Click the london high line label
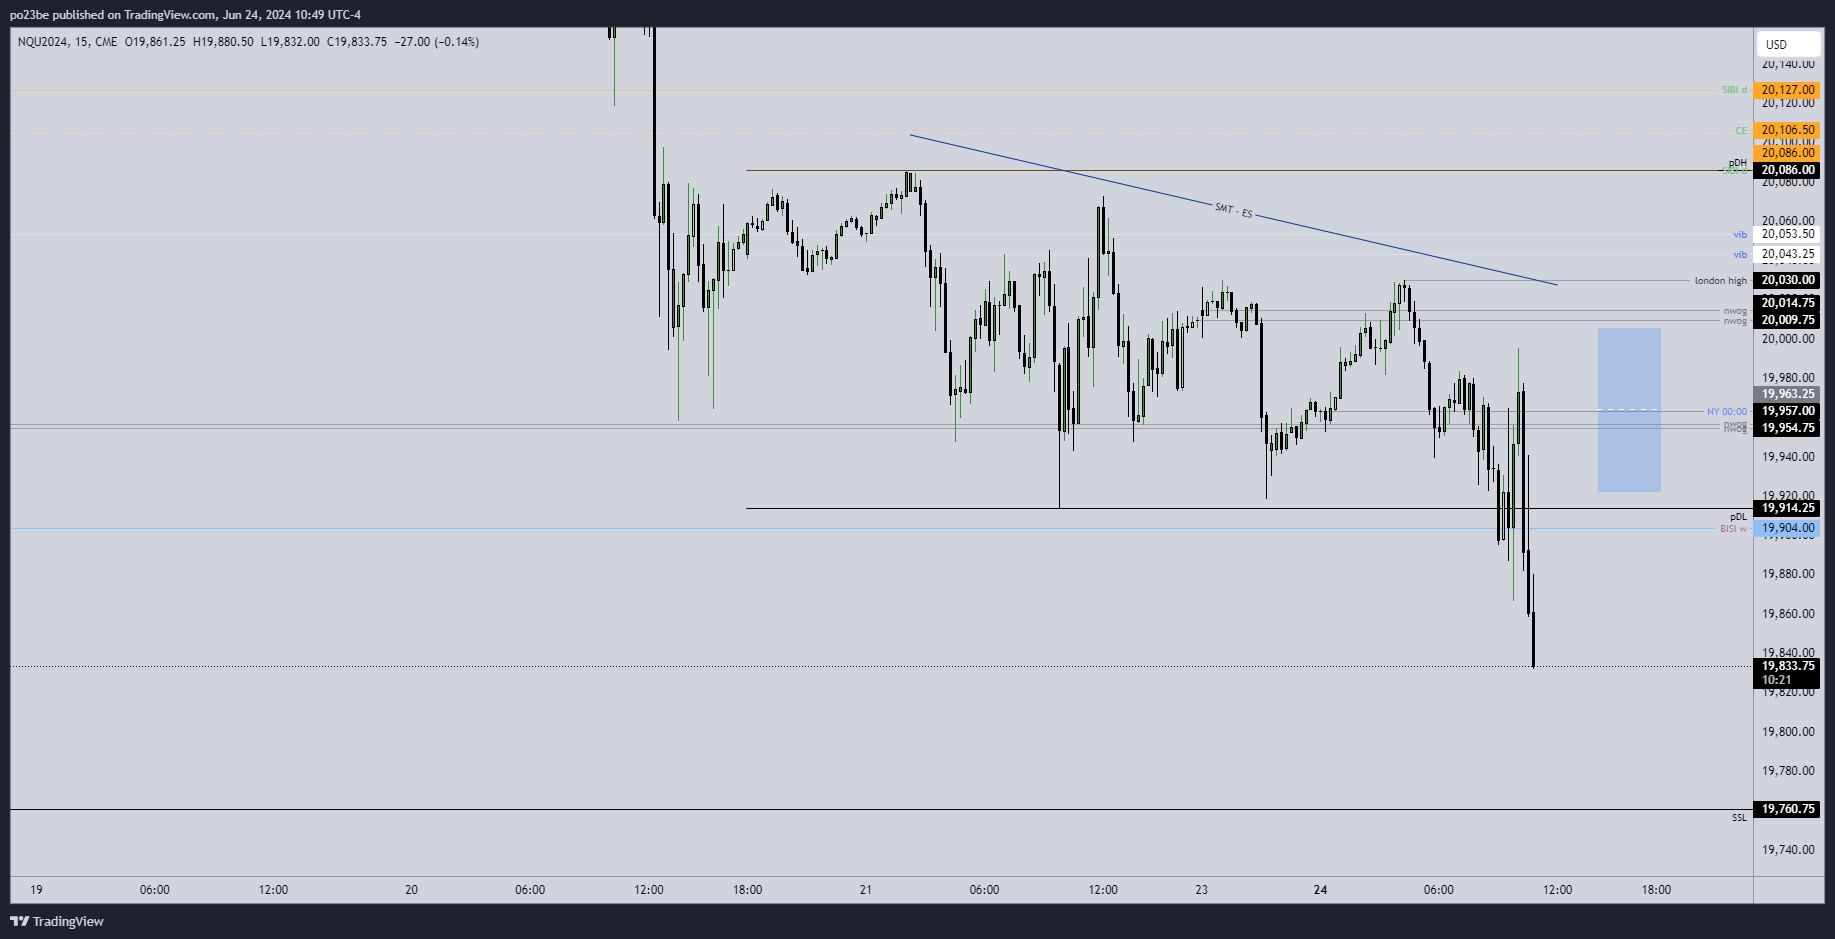1835x939 pixels. click(x=1720, y=281)
